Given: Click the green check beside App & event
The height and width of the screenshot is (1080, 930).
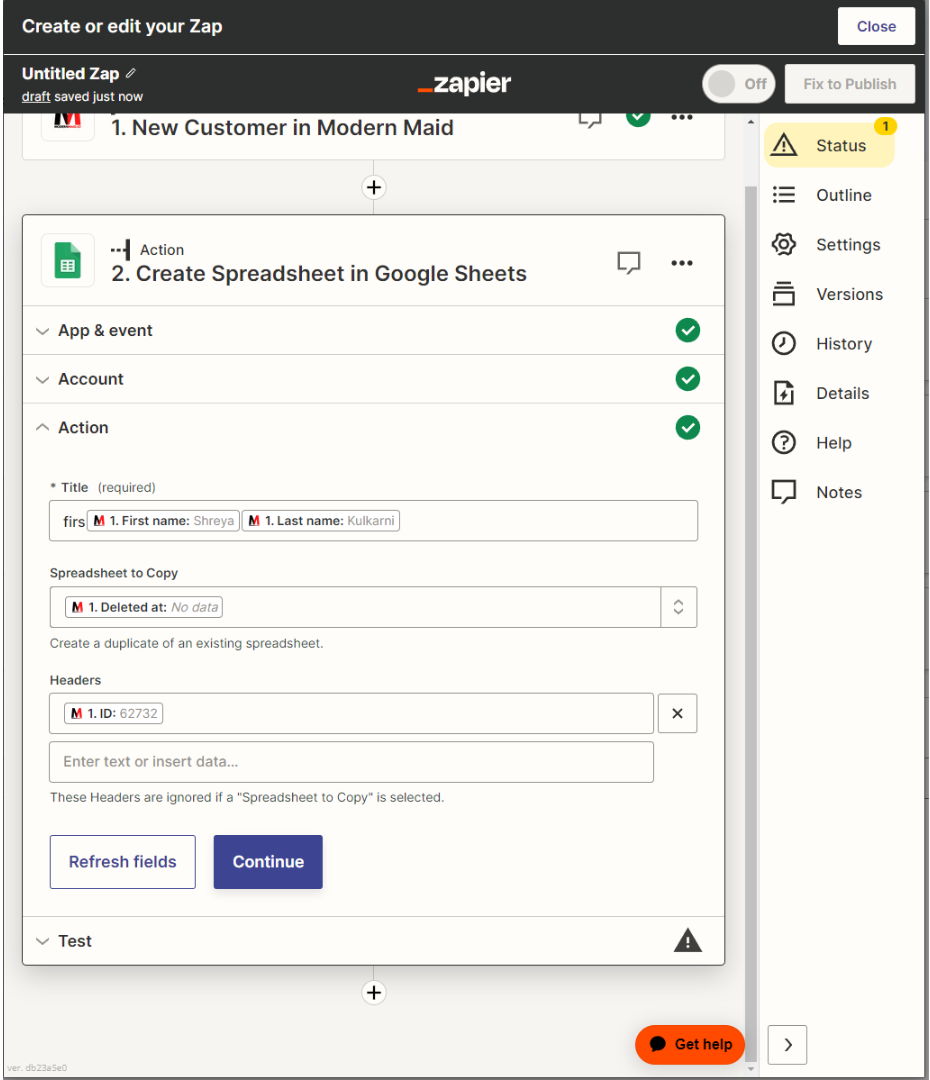Looking at the screenshot, I should point(688,330).
